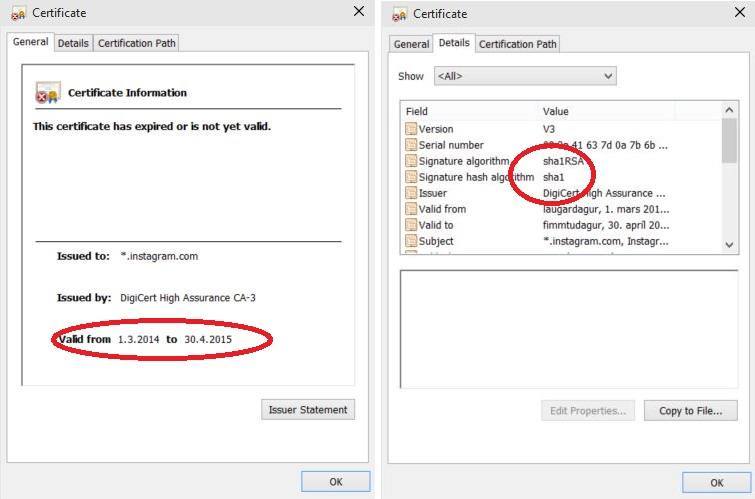Viewport: 755px width, 499px height.
Task: Click the Certificate Information warning icon
Action: [x=48, y=92]
